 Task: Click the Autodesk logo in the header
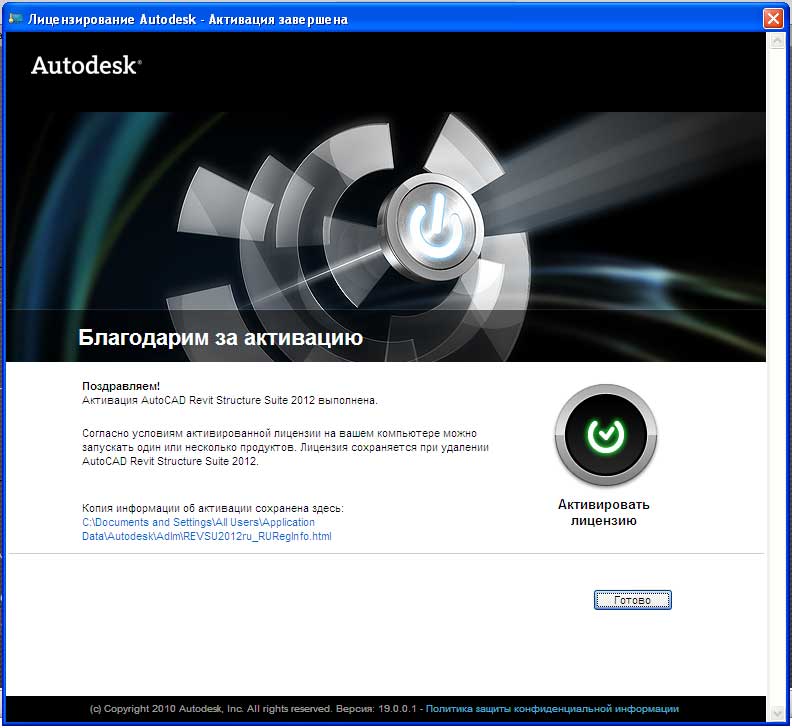pyautogui.click(x=86, y=66)
